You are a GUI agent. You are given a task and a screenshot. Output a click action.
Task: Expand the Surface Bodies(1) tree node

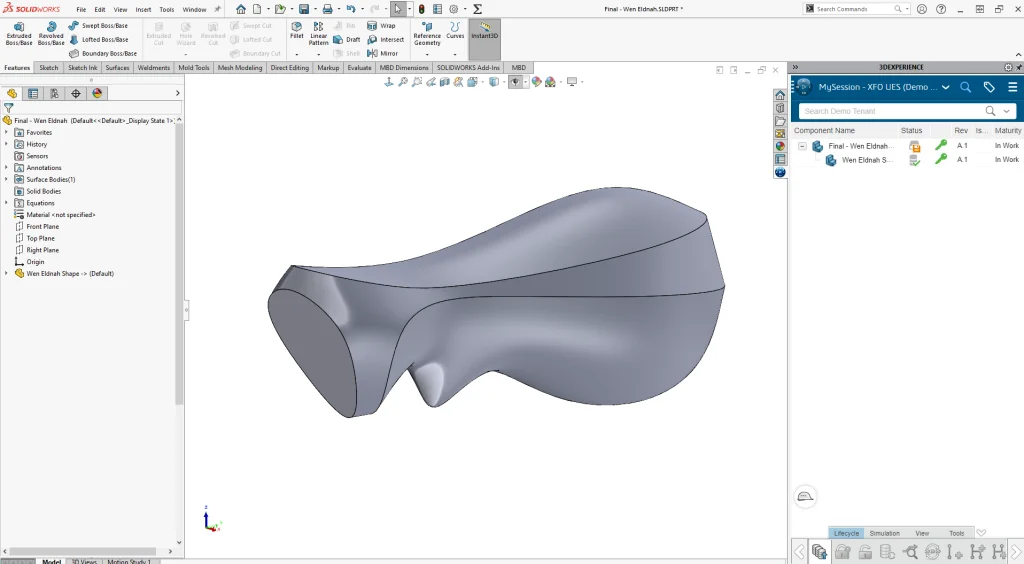tap(6, 180)
